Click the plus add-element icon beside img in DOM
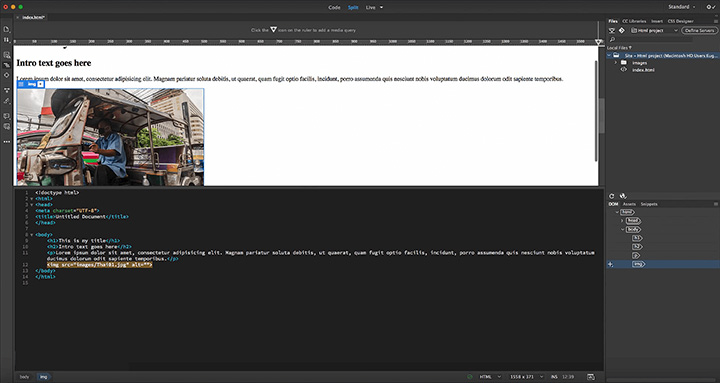 [610, 264]
